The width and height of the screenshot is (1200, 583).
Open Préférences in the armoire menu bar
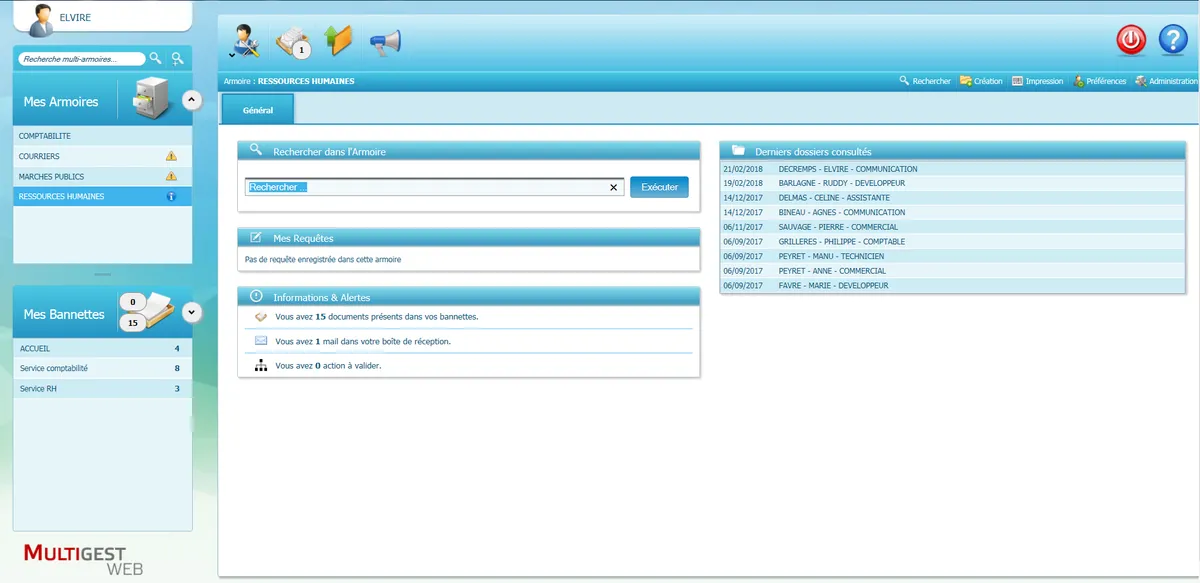[x=1100, y=81]
